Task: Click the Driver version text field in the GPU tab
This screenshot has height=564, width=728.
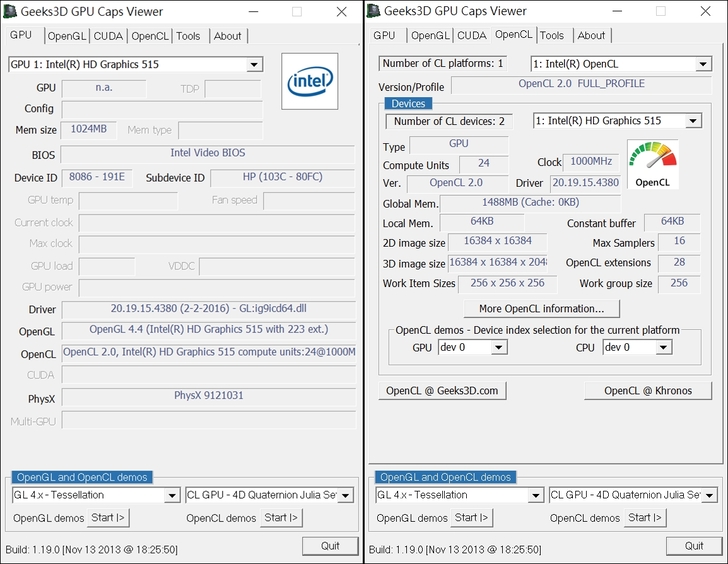Action: tap(207, 309)
